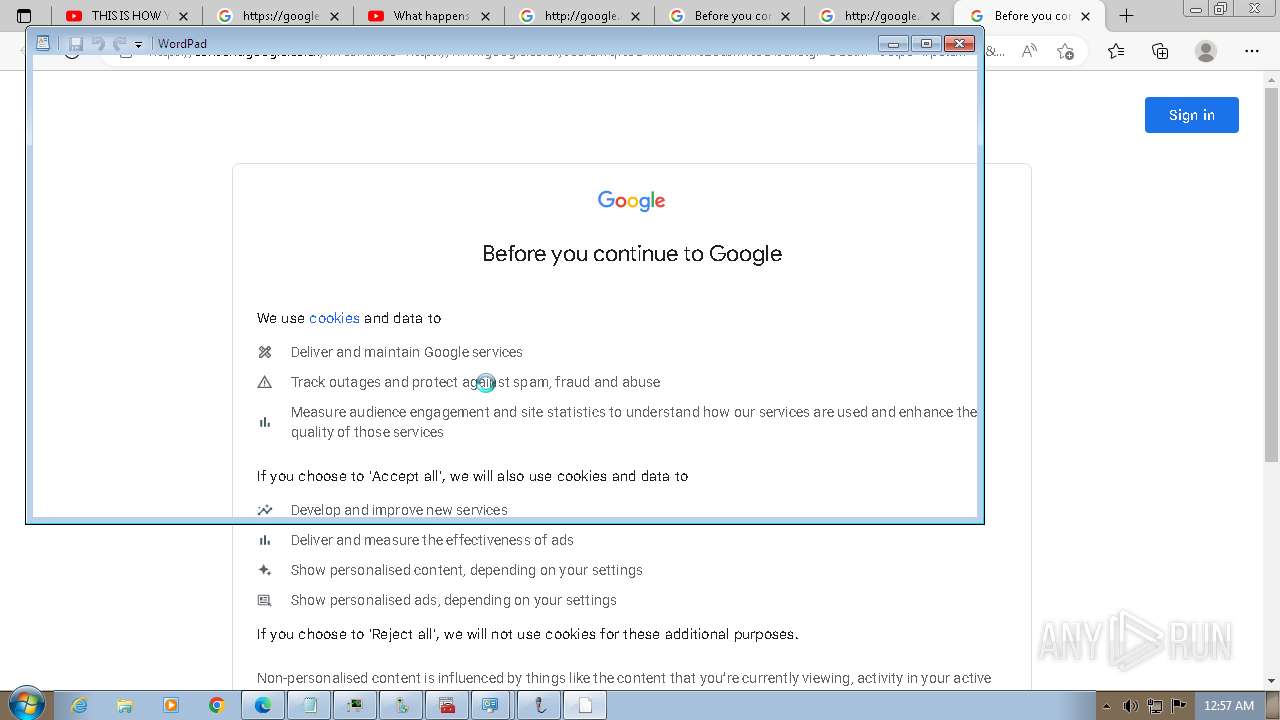Switch to the 'What happens' YouTube tab
This screenshot has width=1280, height=720.
pos(431,16)
